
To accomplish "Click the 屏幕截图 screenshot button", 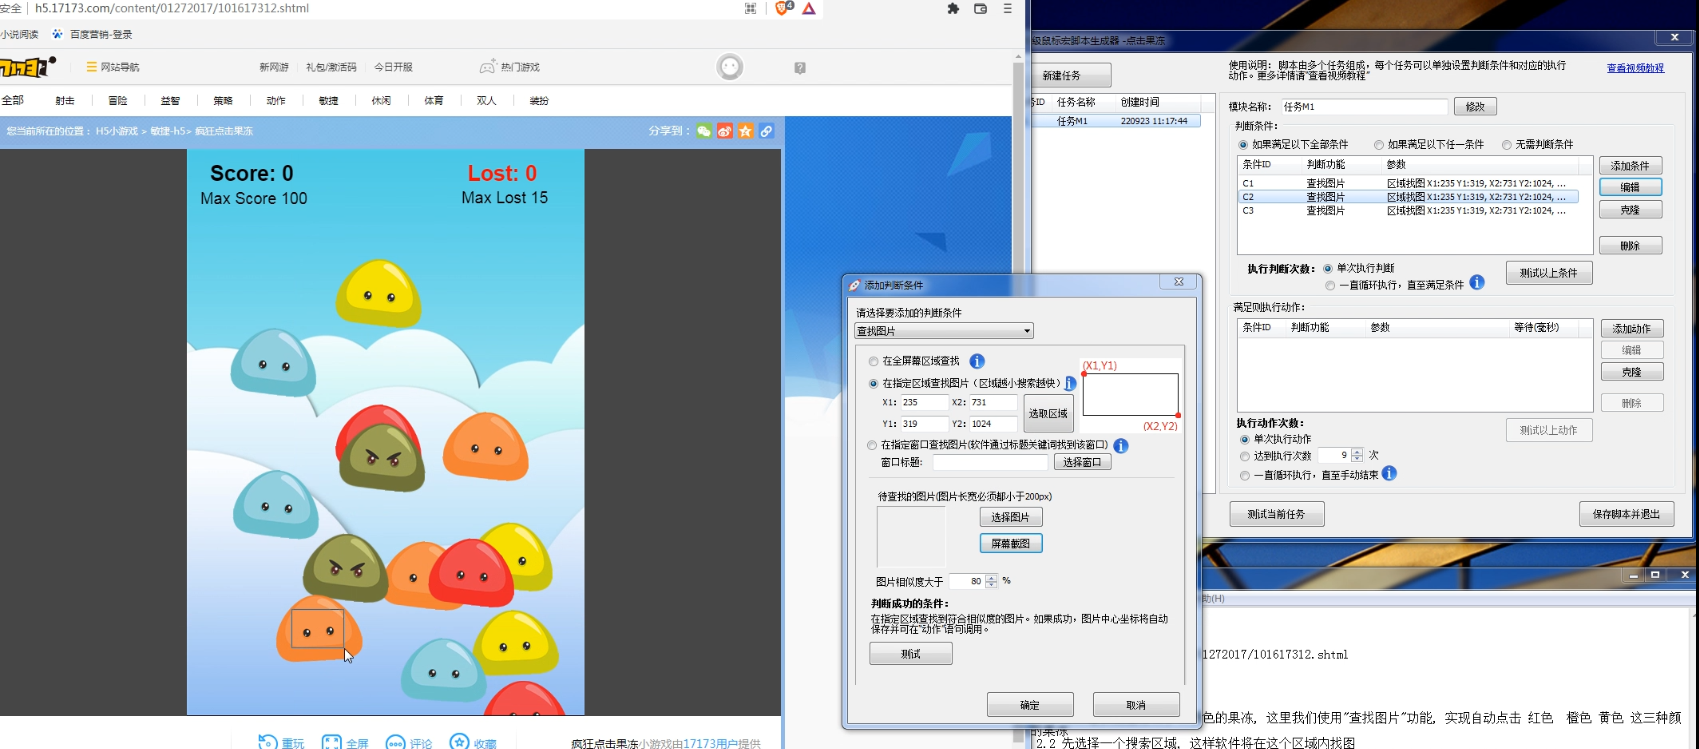I will coord(1011,543).
